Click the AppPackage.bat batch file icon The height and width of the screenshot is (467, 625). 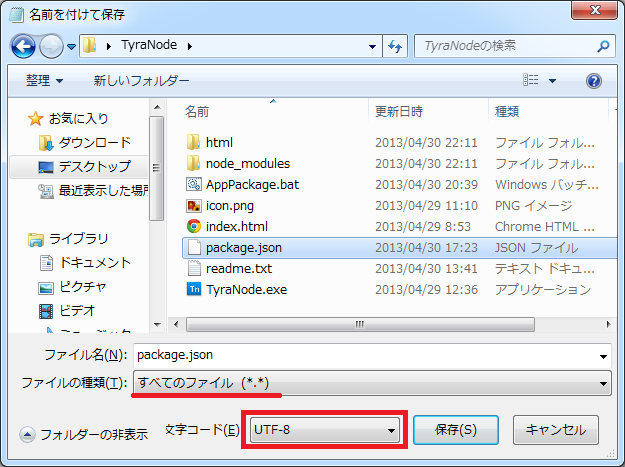pyautogui.click(x=195, y=184)
